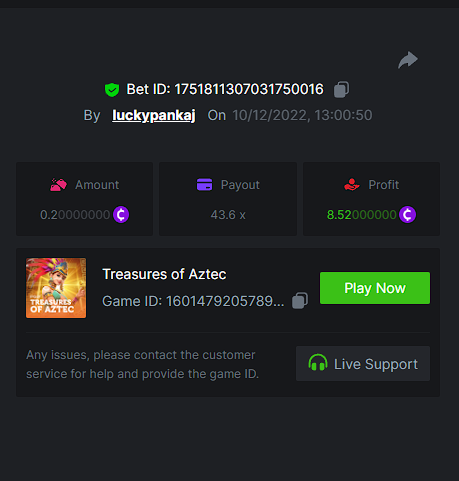Click the Play Now button

click(375, 288)
